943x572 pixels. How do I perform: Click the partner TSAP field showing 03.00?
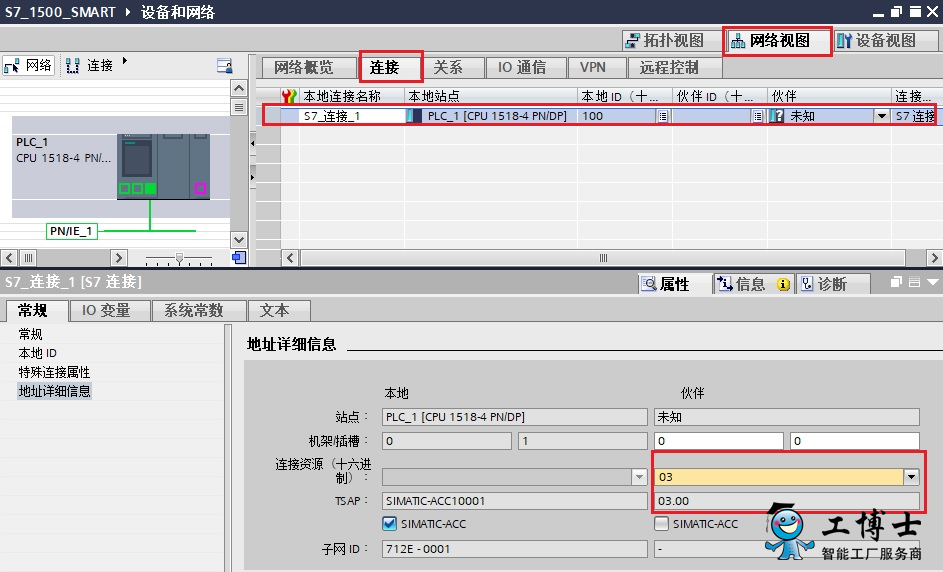787,501
